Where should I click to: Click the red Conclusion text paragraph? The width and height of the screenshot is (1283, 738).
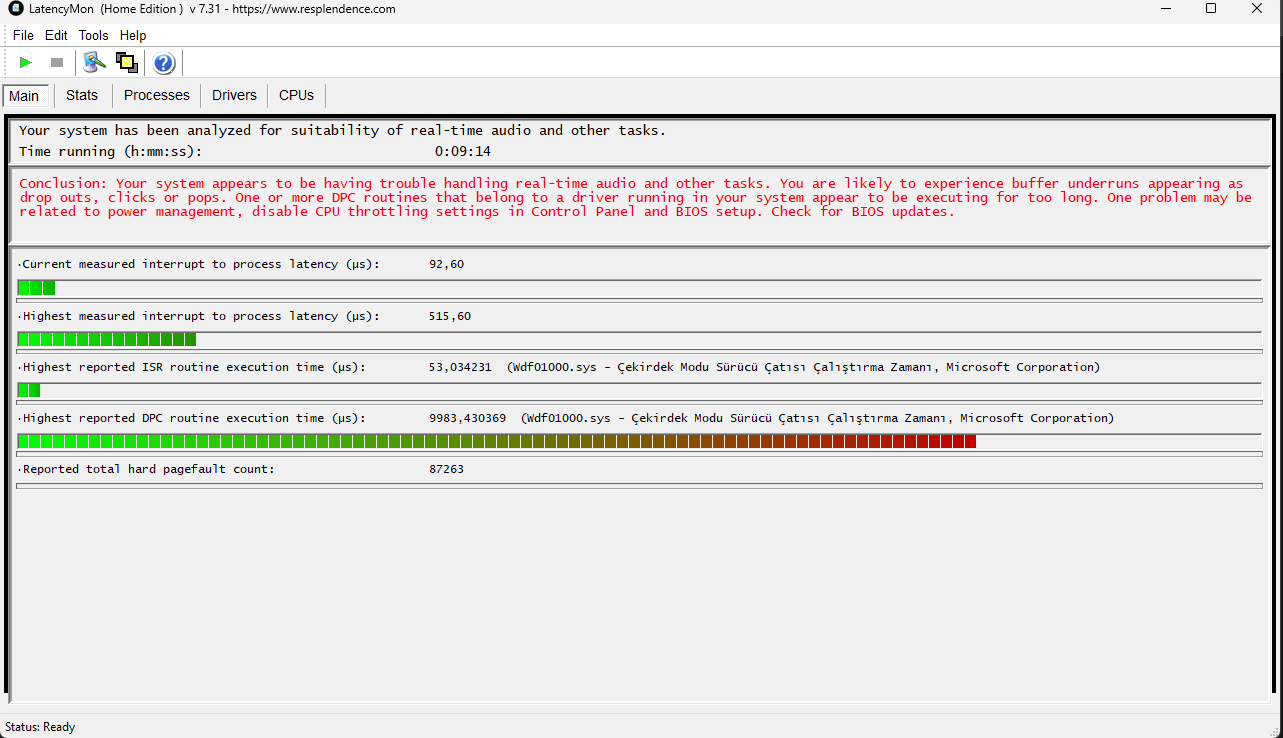tap(636, 198)
